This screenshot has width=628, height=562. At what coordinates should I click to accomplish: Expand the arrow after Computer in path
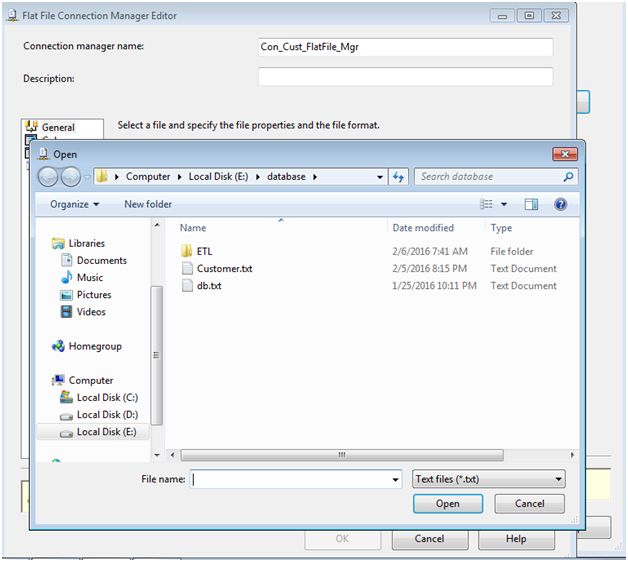[x=179, y=177]
